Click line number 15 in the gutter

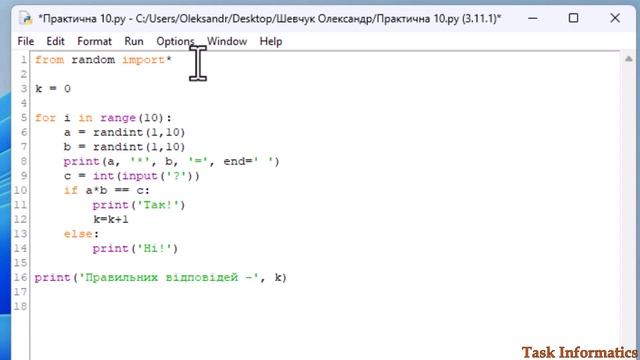click(20, 263)
